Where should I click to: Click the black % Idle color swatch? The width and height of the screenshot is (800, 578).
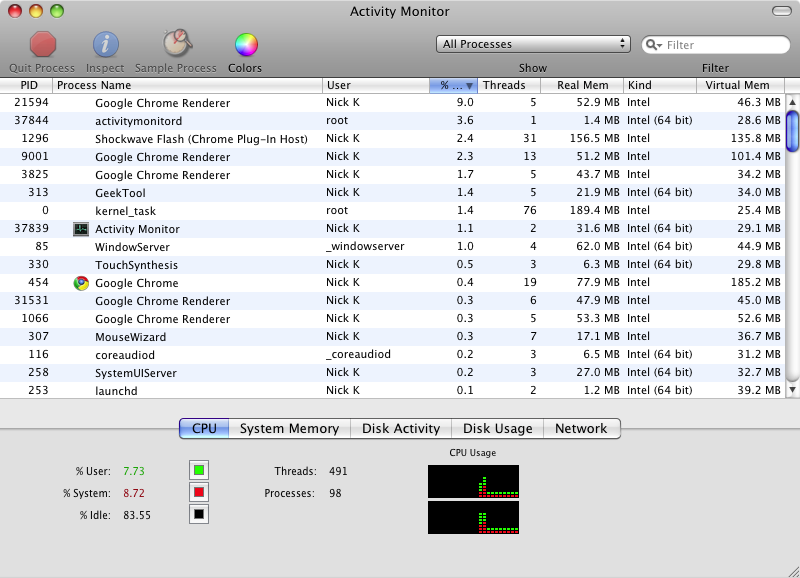click(x=199, y=514)
